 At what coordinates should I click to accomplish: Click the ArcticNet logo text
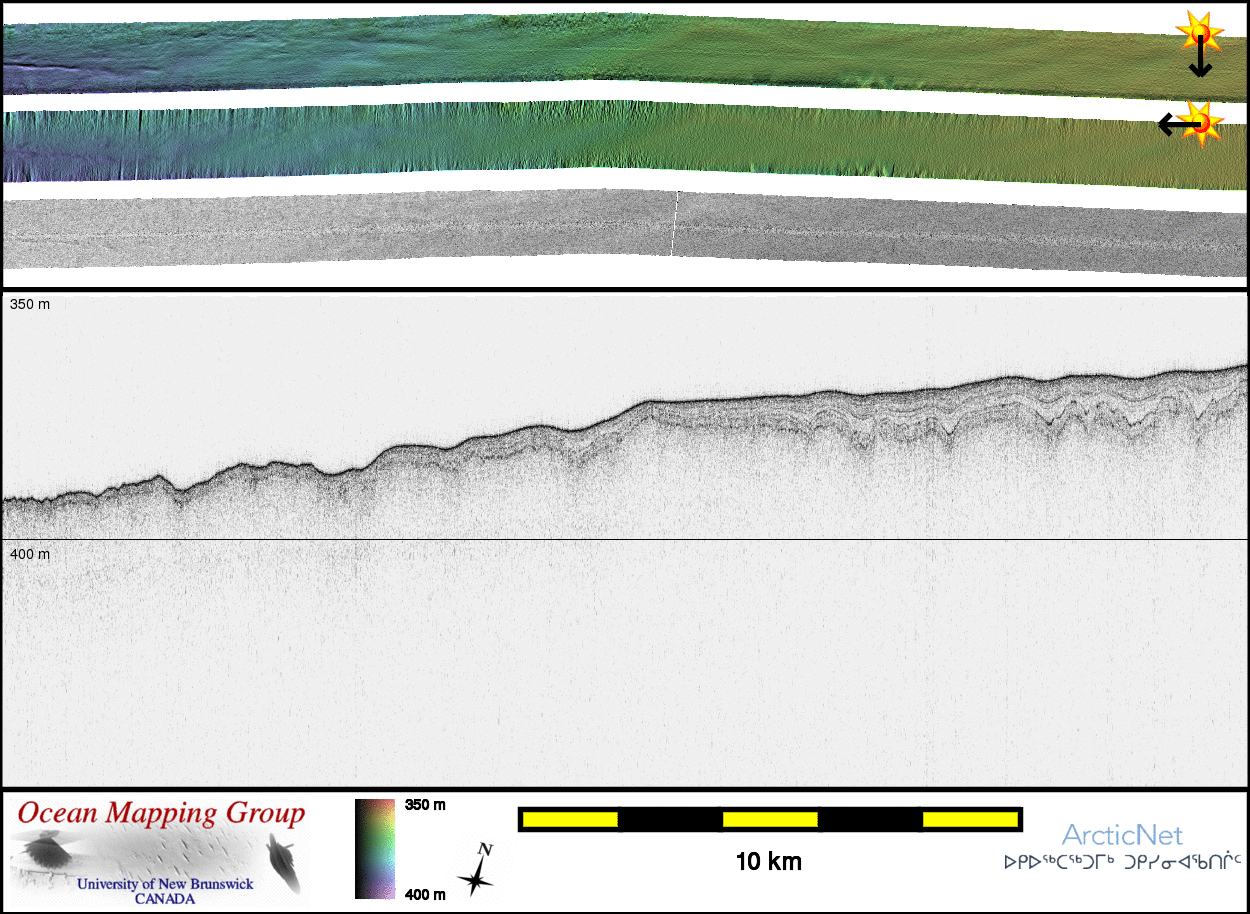[x=1122, y=835]
